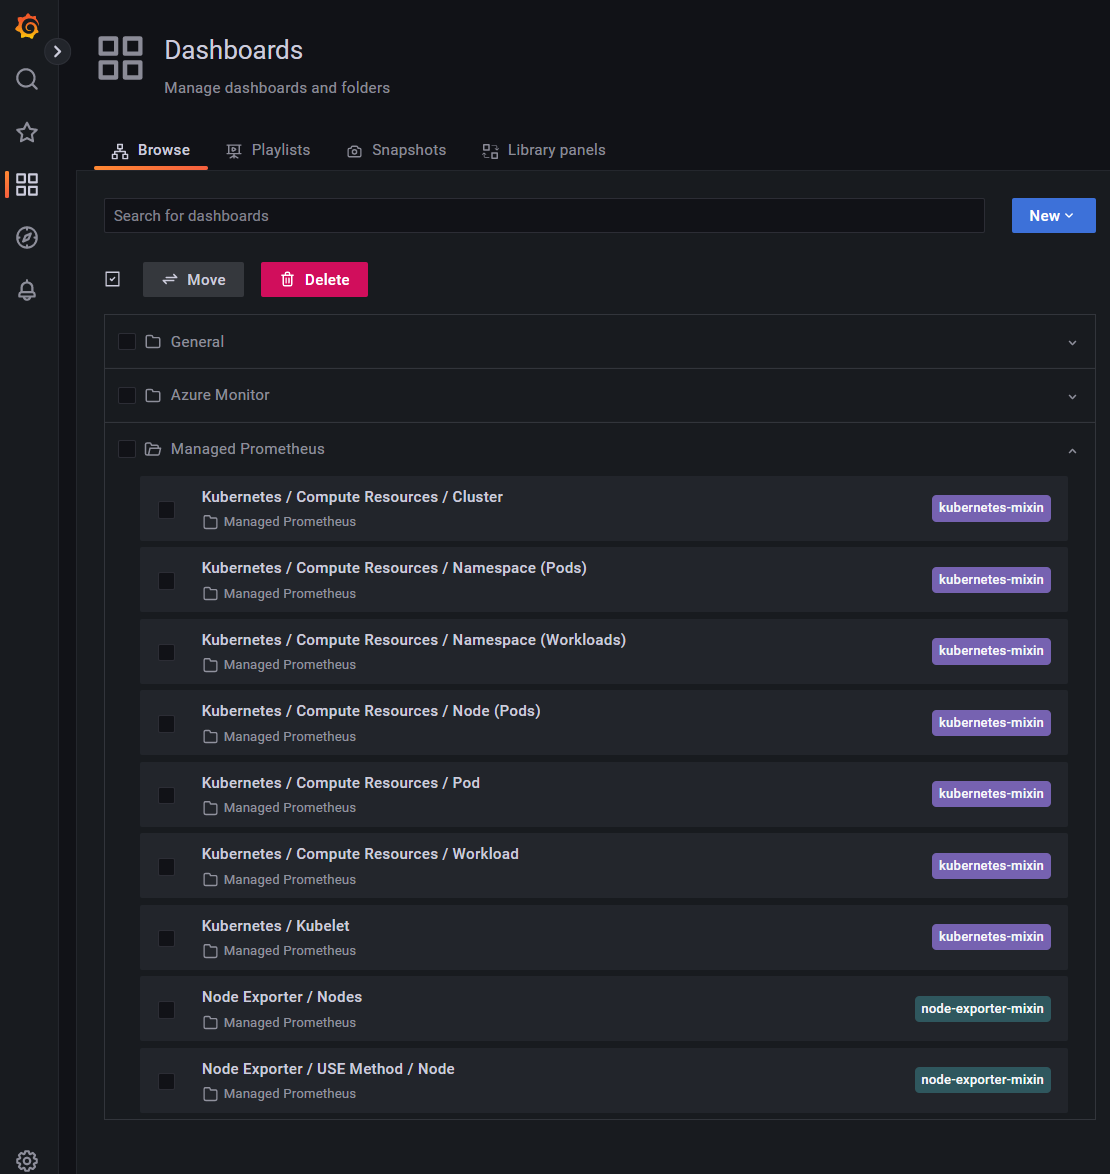The height and width of the screenshot is (1174, 1110).
Task: Open Alerting bell icon in the sidebar
Action: pyautogui.click(x=27, y=290)
